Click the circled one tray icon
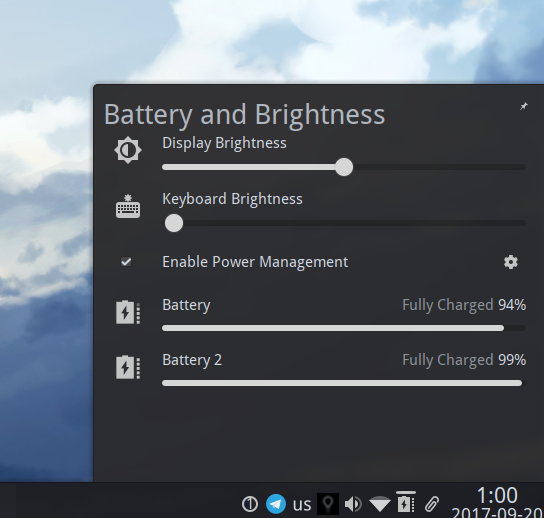The width and height of the screenshot is (544, 518). point(250,504)
